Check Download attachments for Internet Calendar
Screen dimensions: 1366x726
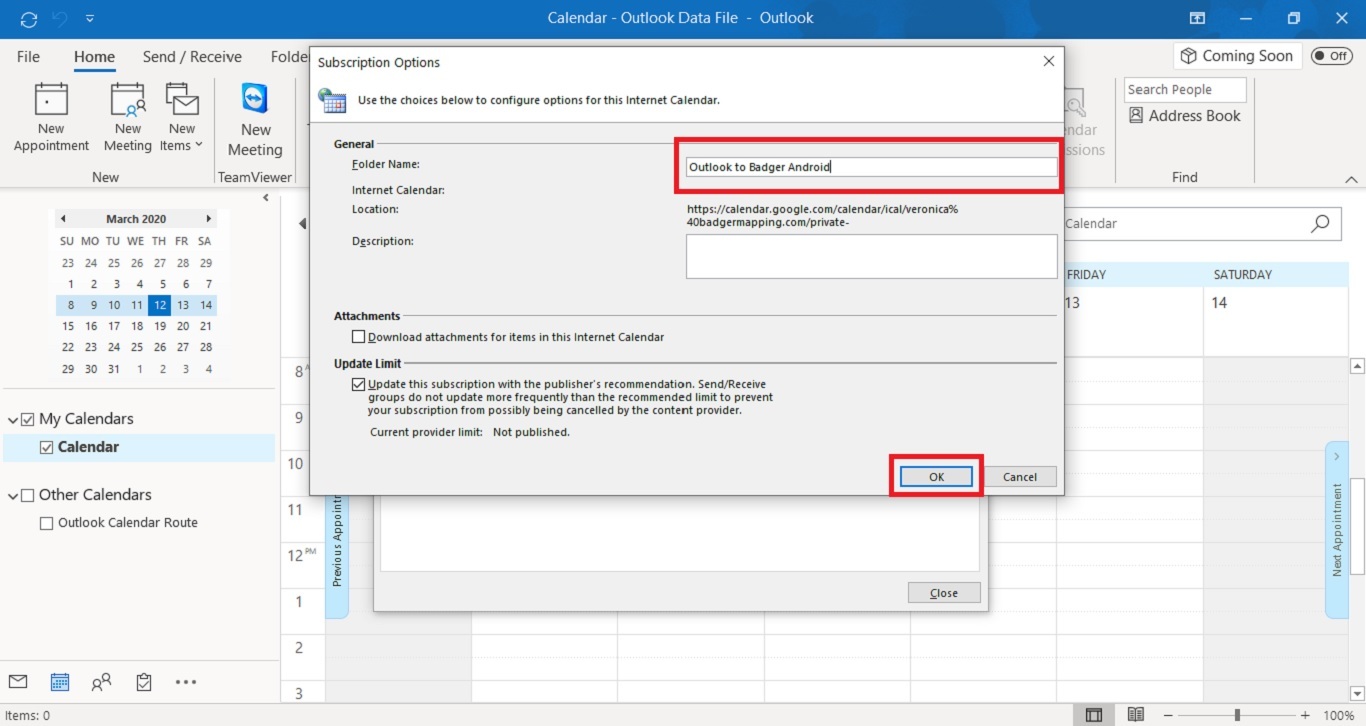pos(359,337)
